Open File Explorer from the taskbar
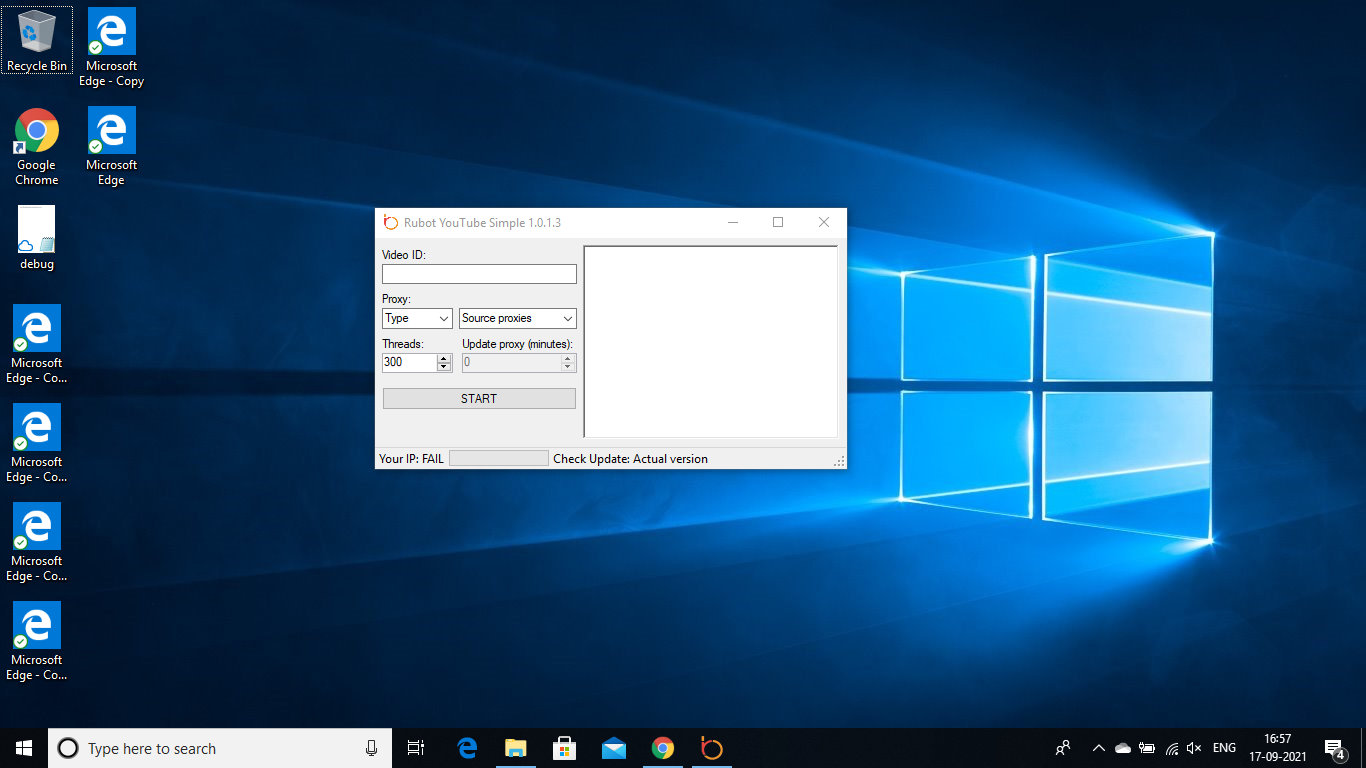1366x768 pixels. click(x=516, y=748)
